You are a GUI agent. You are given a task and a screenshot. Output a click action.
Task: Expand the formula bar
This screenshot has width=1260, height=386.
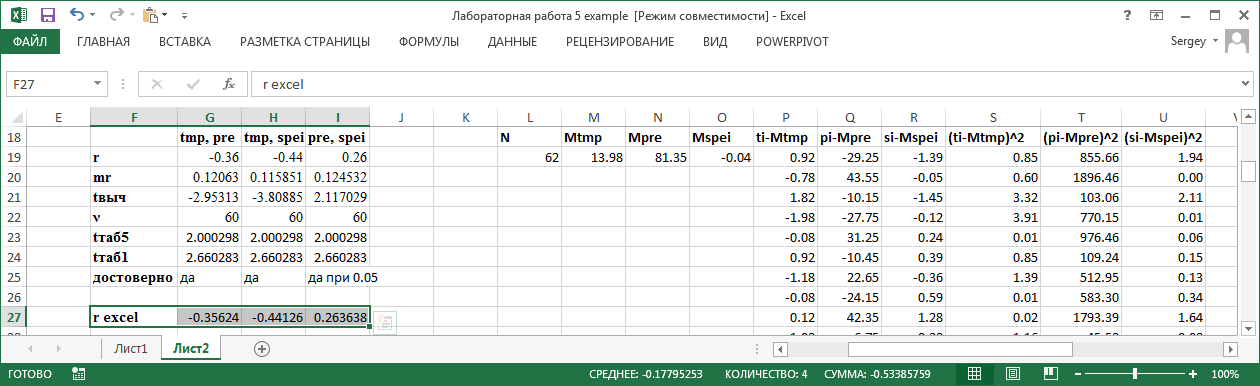point(1244,85)
